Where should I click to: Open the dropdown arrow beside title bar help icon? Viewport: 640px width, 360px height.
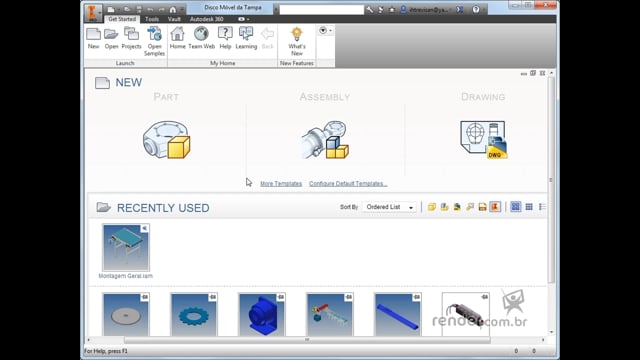pos(484,9)
